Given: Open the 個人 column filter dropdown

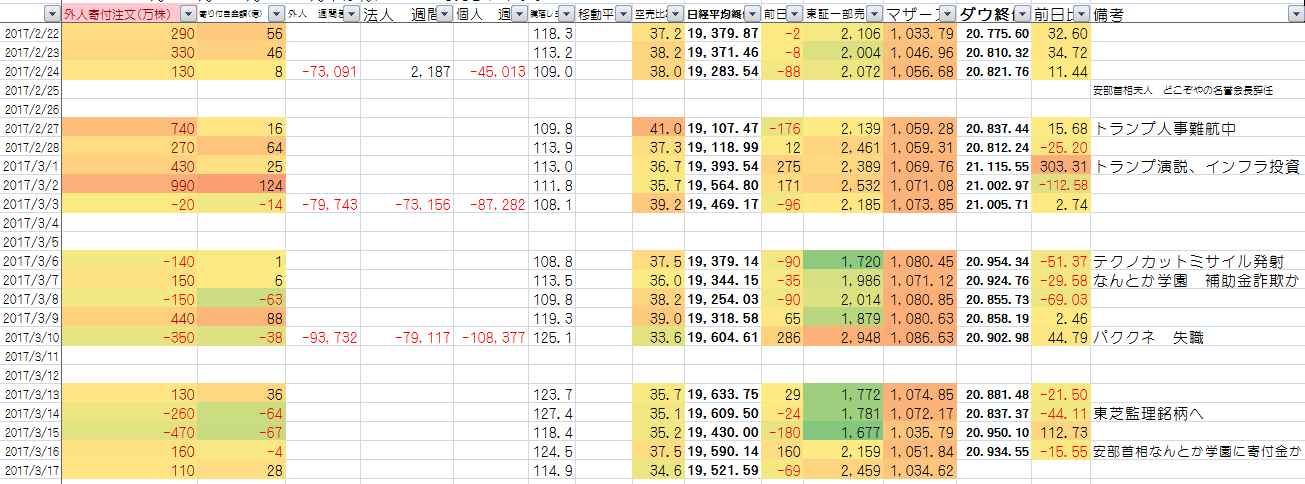Looking at the screenshot, I should point(518,15).
